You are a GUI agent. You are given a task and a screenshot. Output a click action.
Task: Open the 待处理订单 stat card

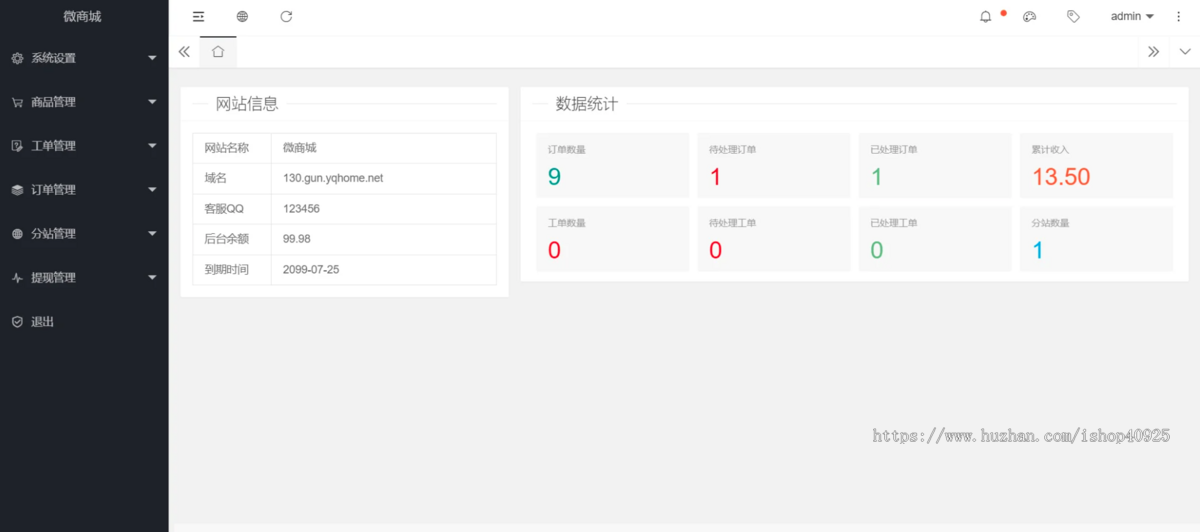point(774,165)
